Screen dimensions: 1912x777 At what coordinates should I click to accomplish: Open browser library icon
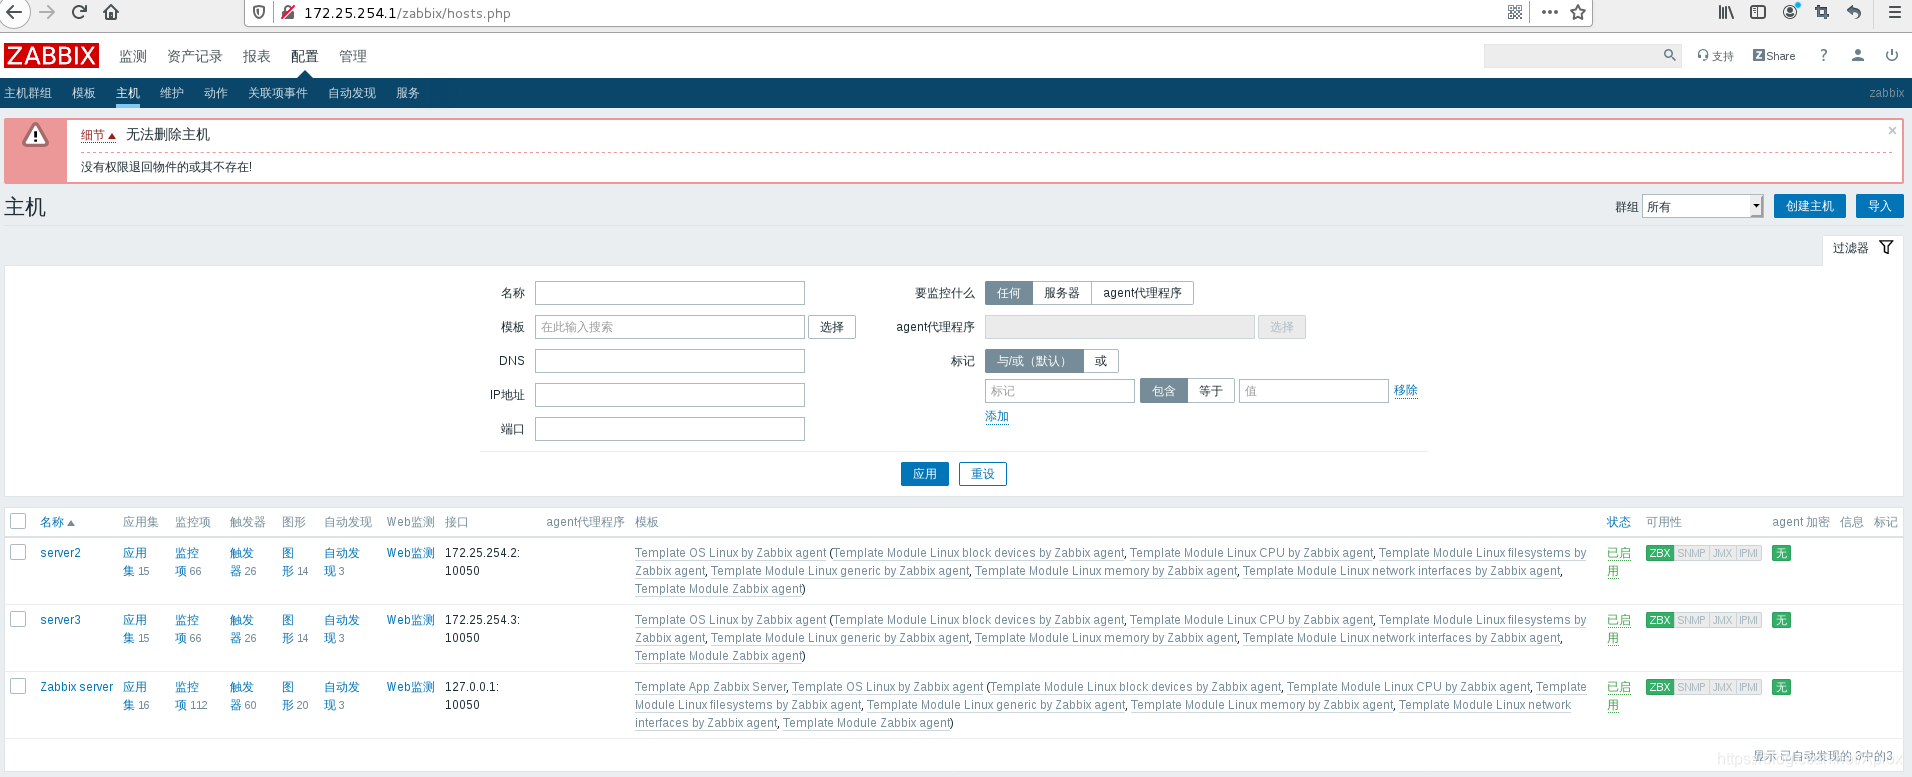[1726, 12]
